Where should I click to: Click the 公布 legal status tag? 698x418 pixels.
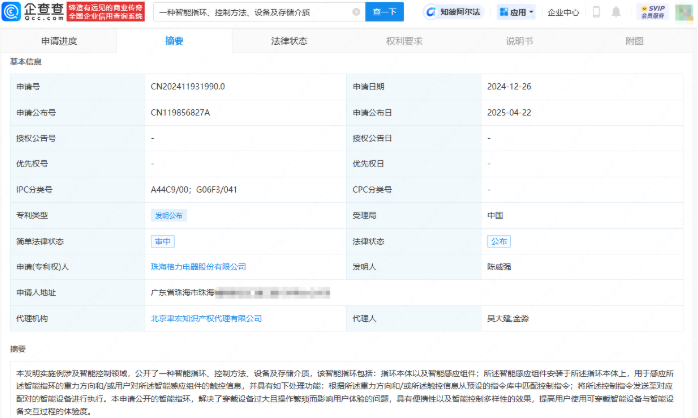coord(499,241)
